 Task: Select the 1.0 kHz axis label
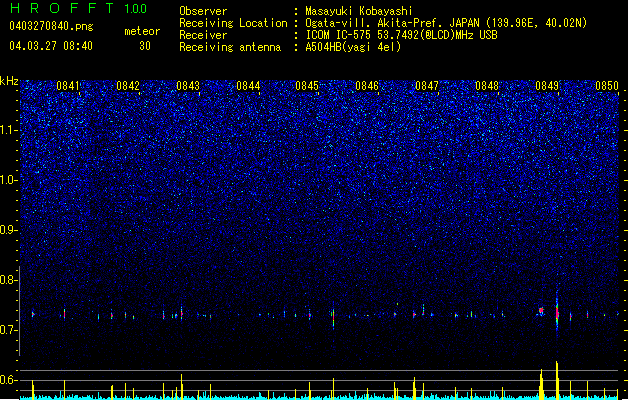click(8, 180)
